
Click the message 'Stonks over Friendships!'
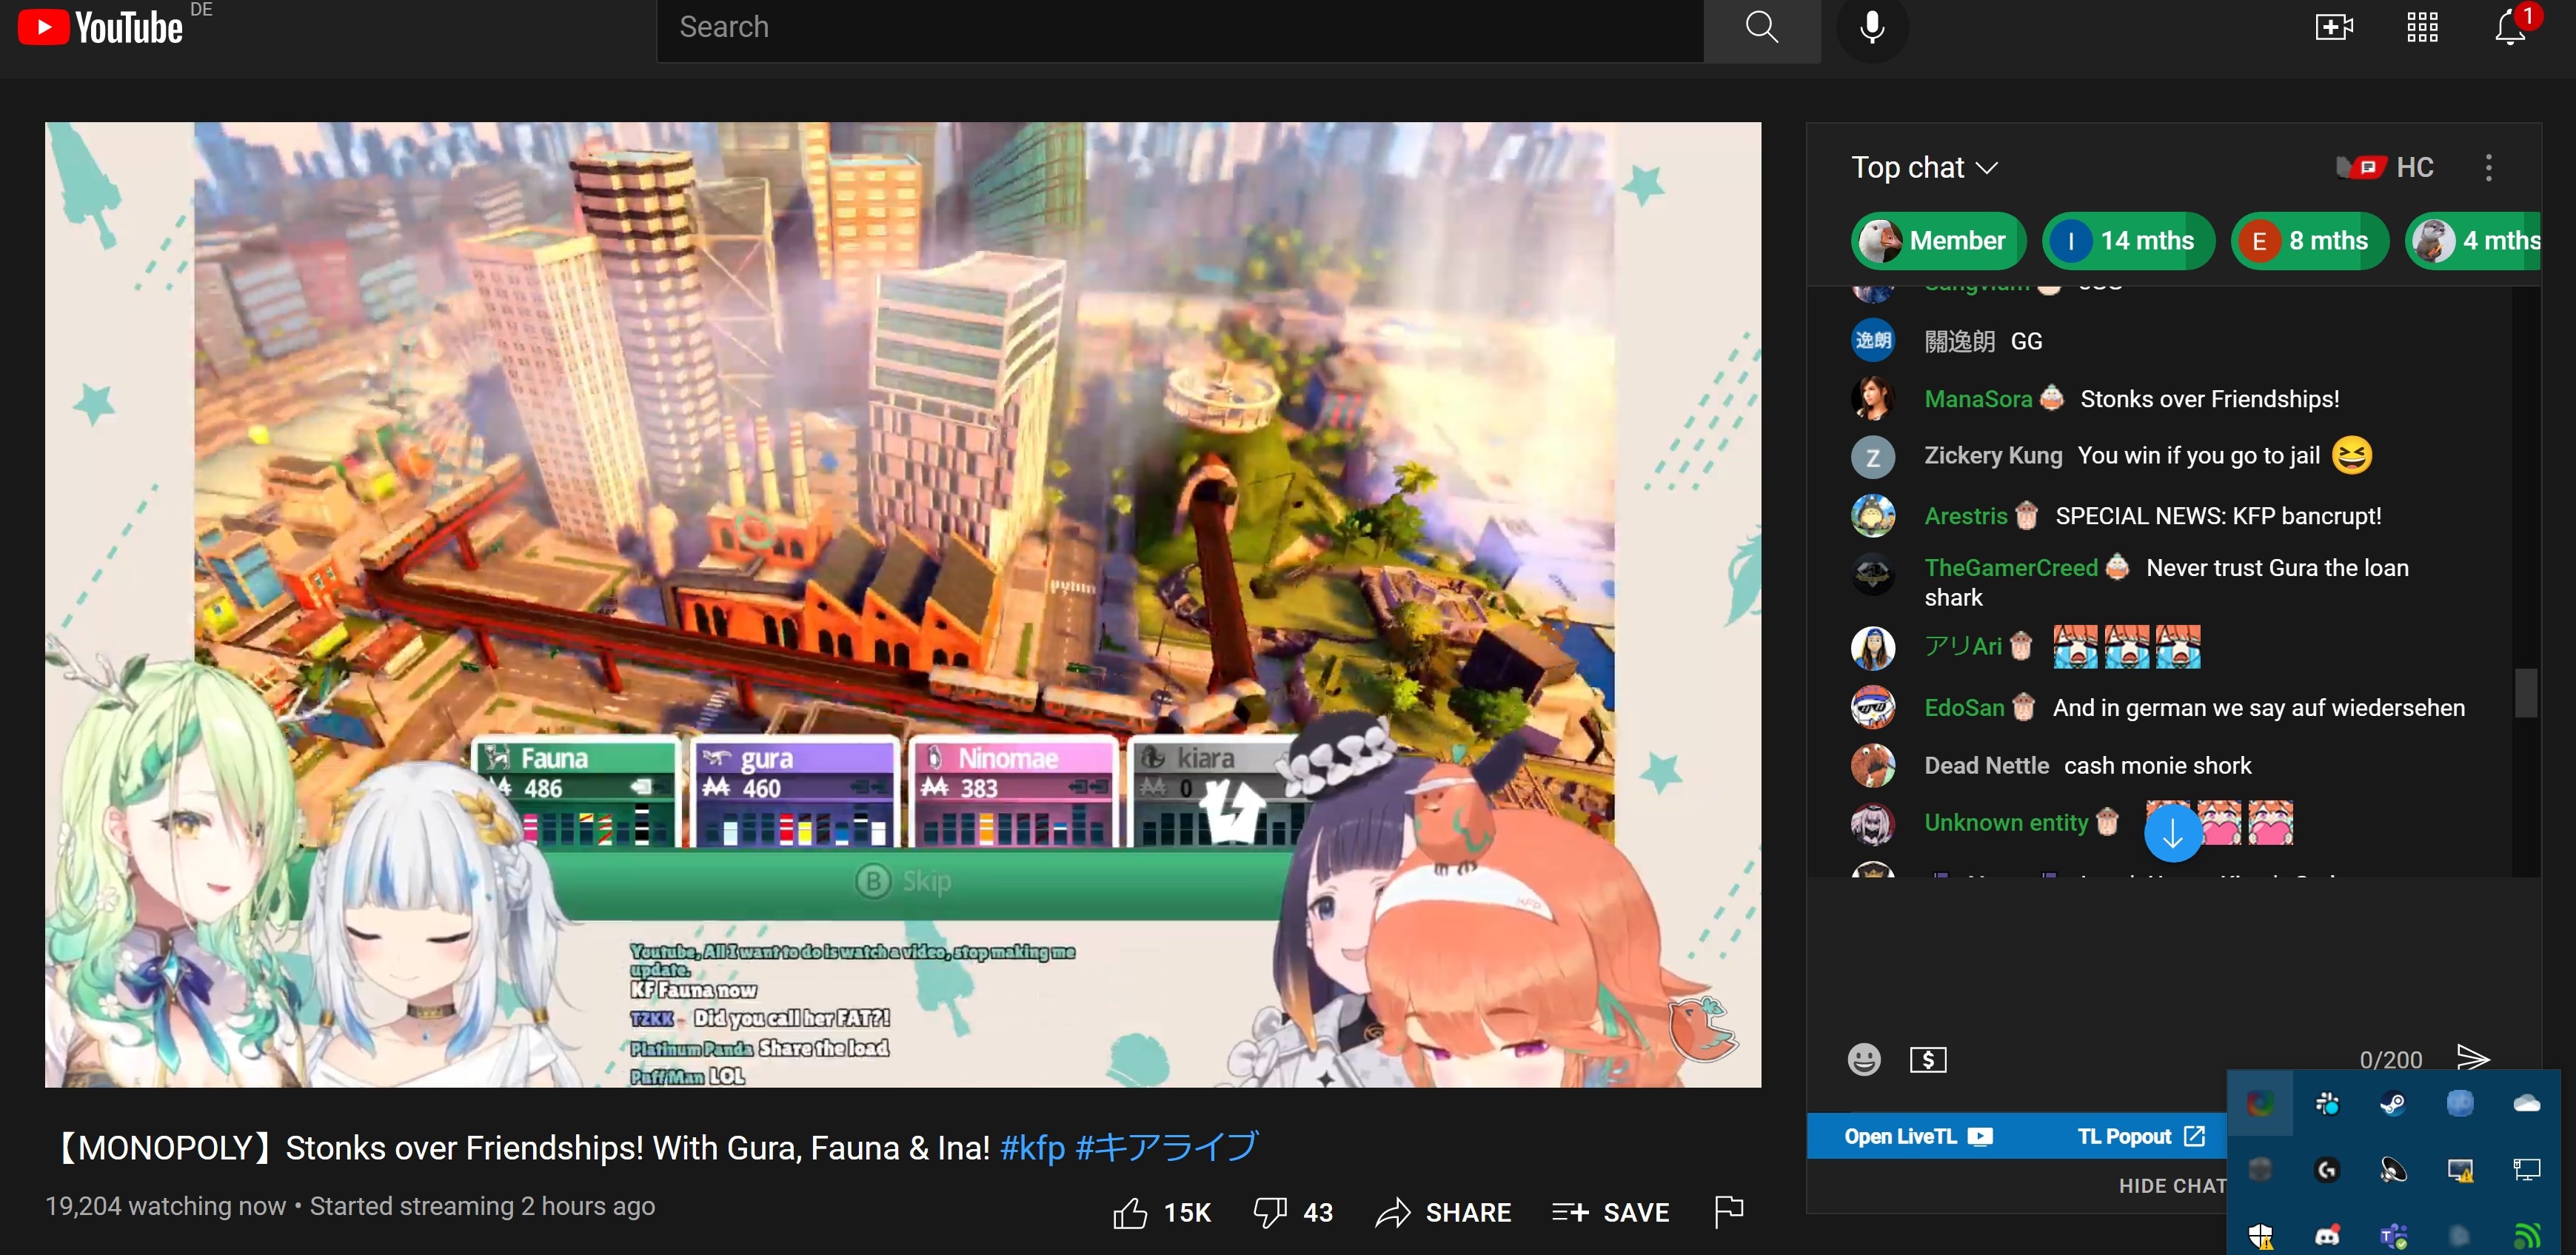pos(2209,399)
